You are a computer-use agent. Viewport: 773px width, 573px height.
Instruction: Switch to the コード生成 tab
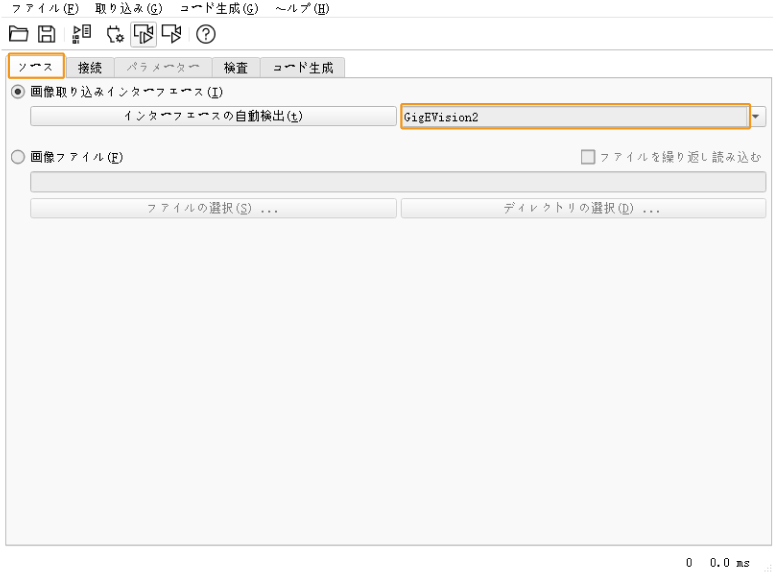(303, 68)
